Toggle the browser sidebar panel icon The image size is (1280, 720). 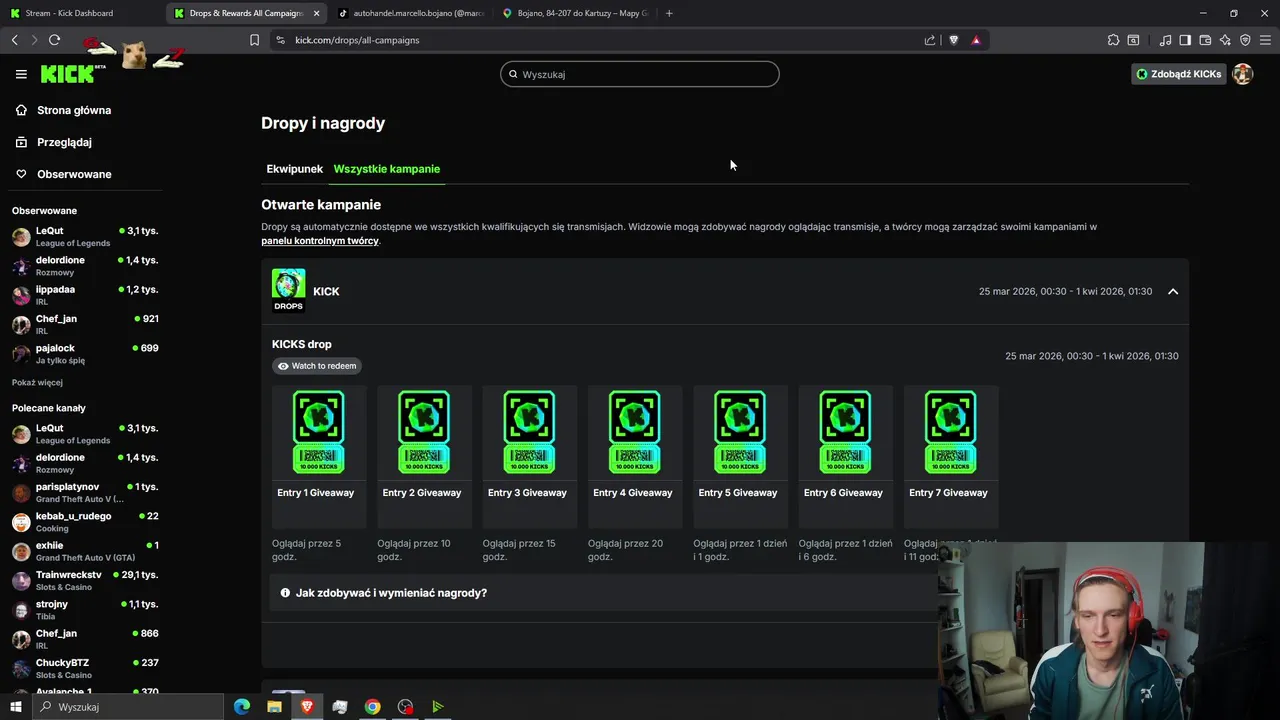pyautogui.click(x=1185, y=40)
